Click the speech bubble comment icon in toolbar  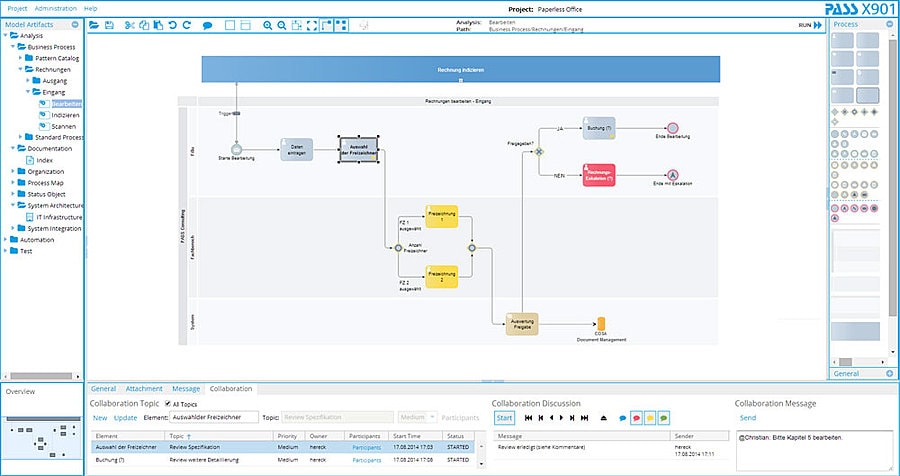click(207, 24)
